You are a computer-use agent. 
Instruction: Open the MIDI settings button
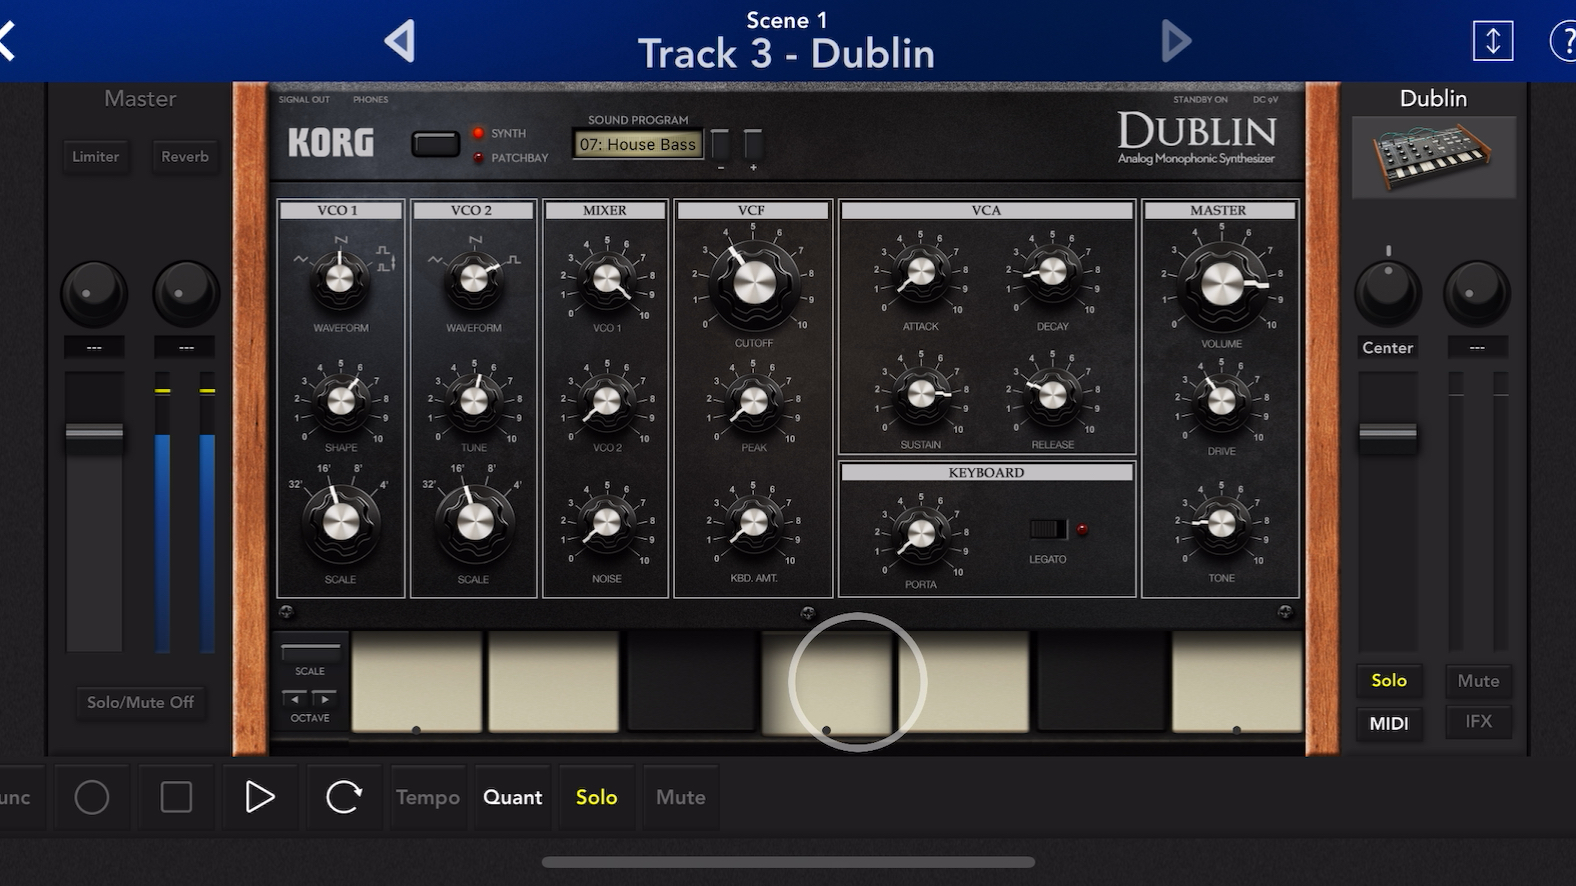point(1388,723)
